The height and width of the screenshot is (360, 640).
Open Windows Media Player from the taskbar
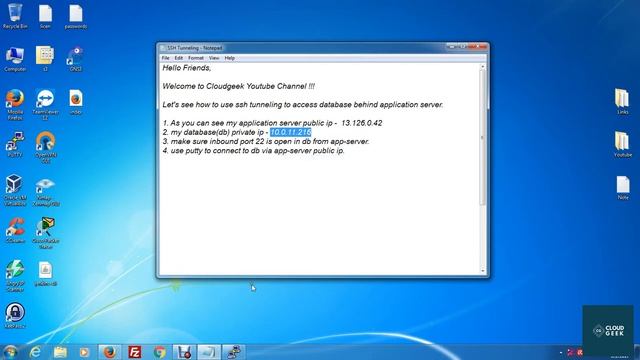click(84, 352)
